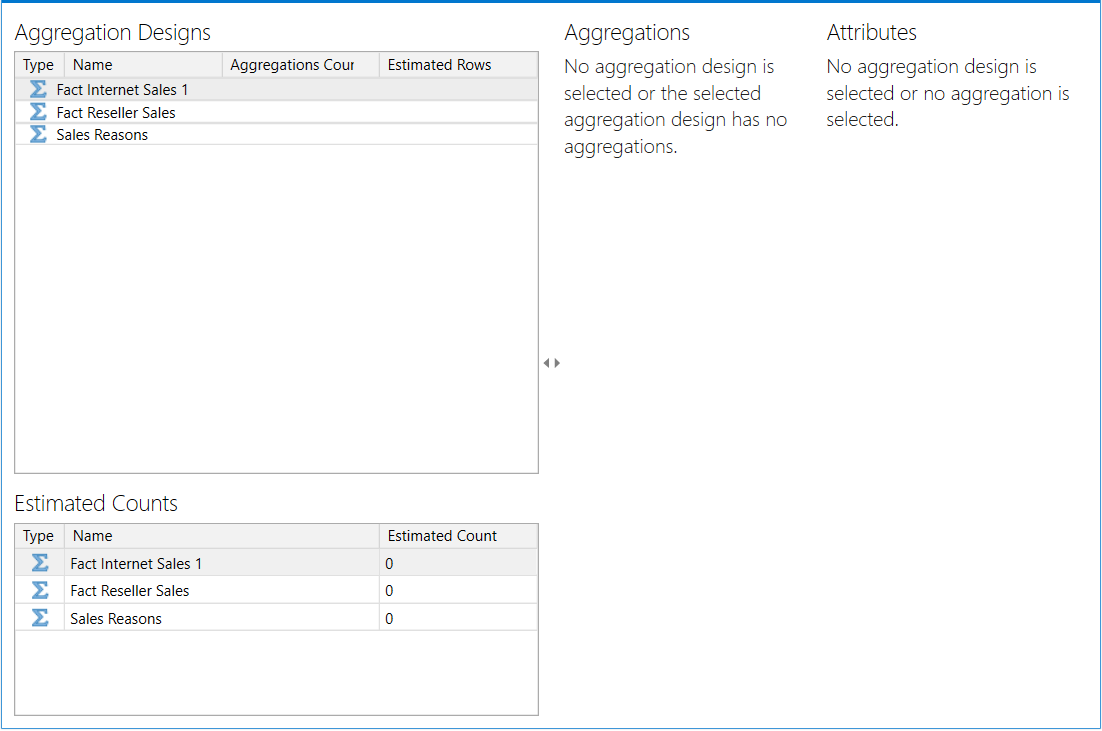Click the Fact Internet Sales 1 sigma icon in Estimated Counts
The image size is (1102, 731).
pyautogui.click(x=38, y=563)
